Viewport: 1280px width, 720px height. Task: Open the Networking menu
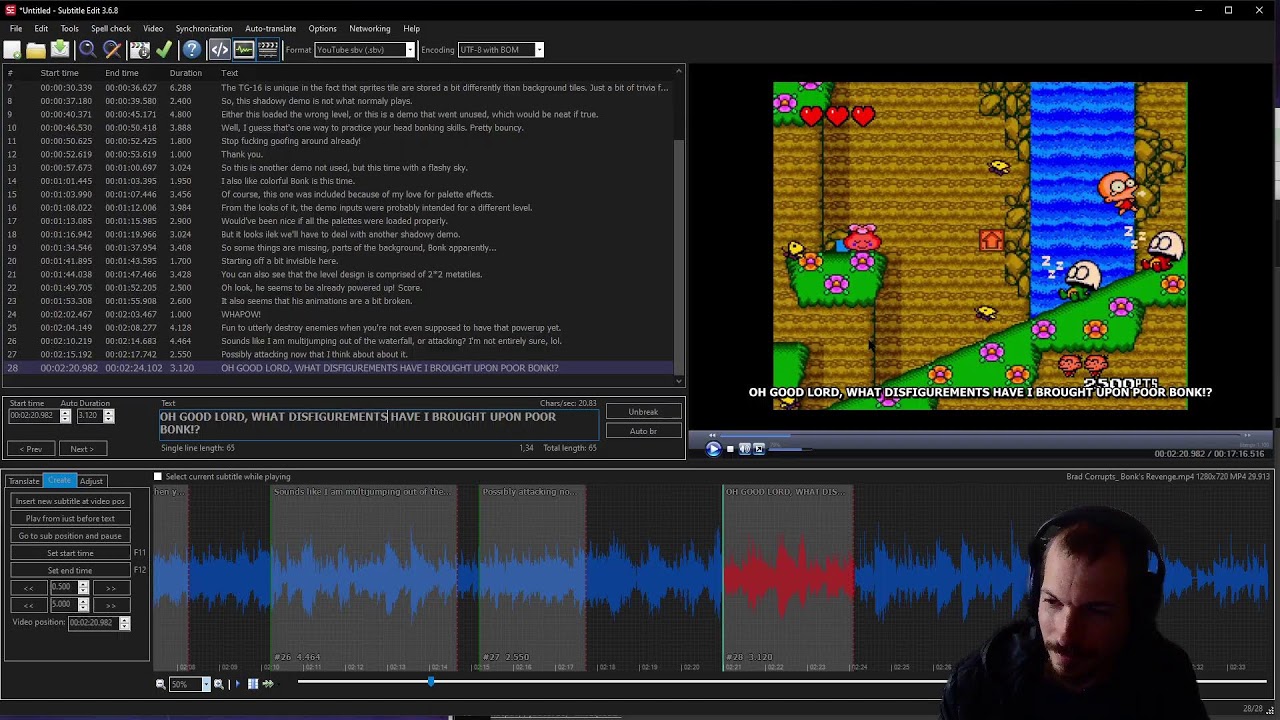click(370, 29)
